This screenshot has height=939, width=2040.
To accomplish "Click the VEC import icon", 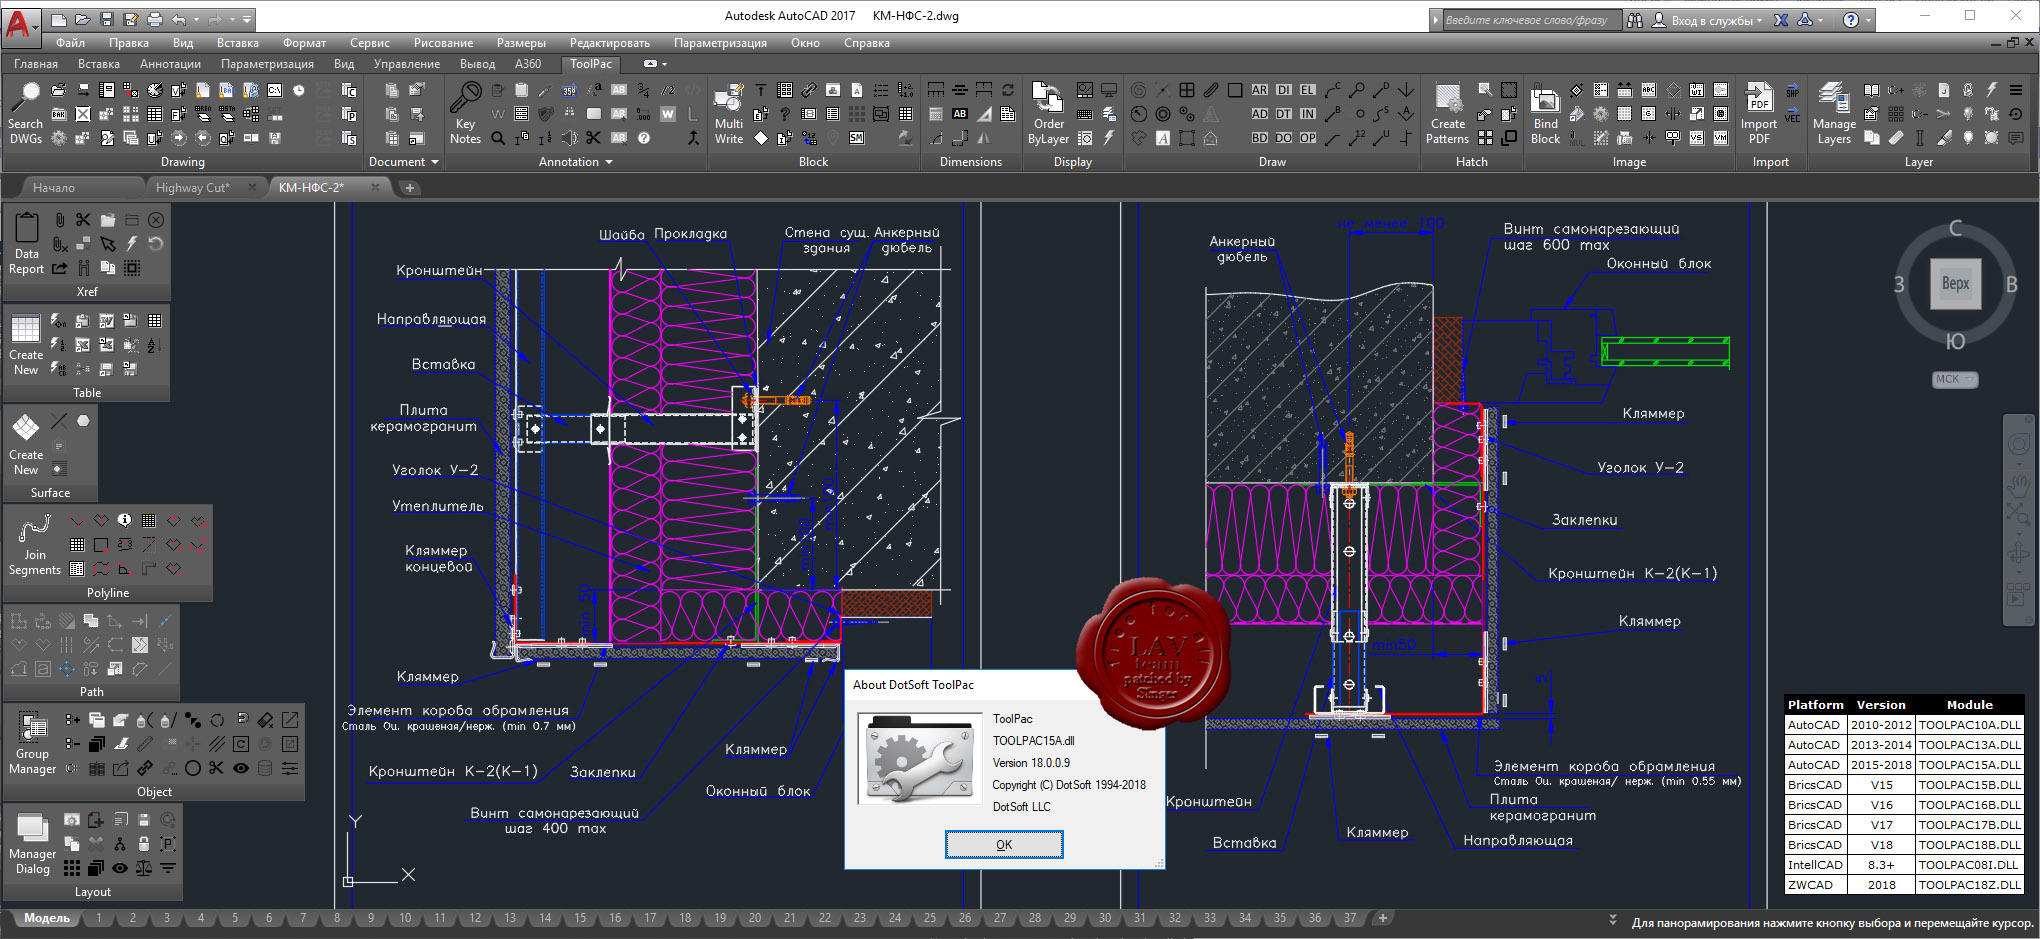I will click(x=1792, y=115).
